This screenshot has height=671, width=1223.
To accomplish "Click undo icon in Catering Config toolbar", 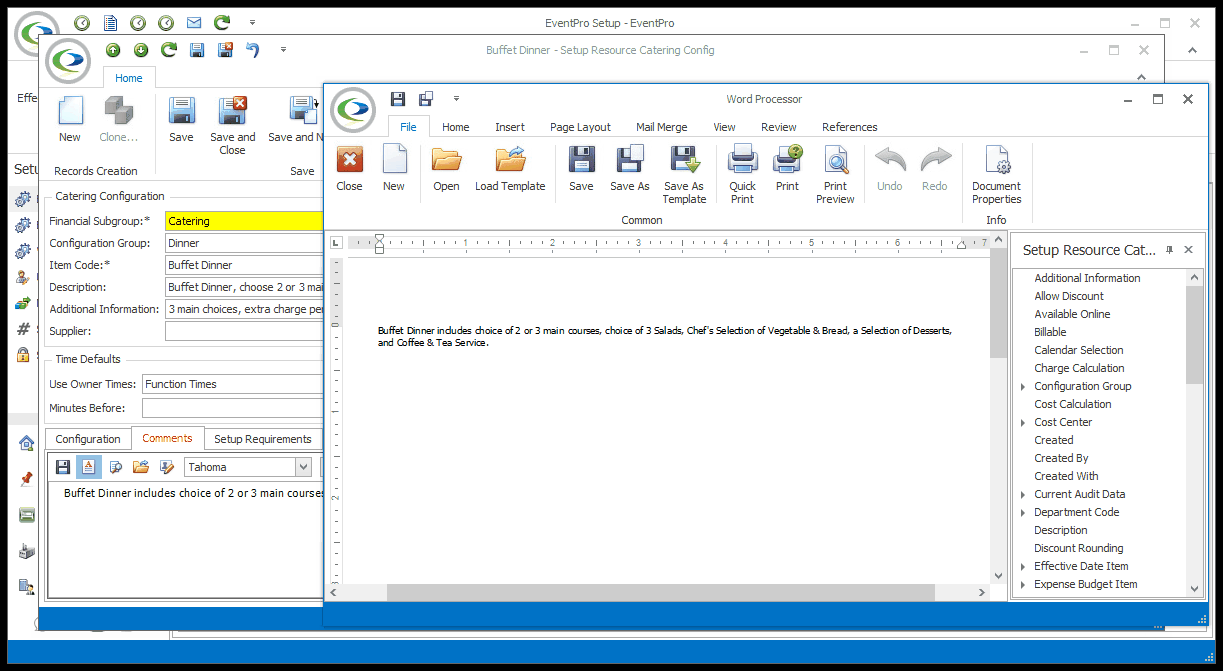I will (253, 50).
